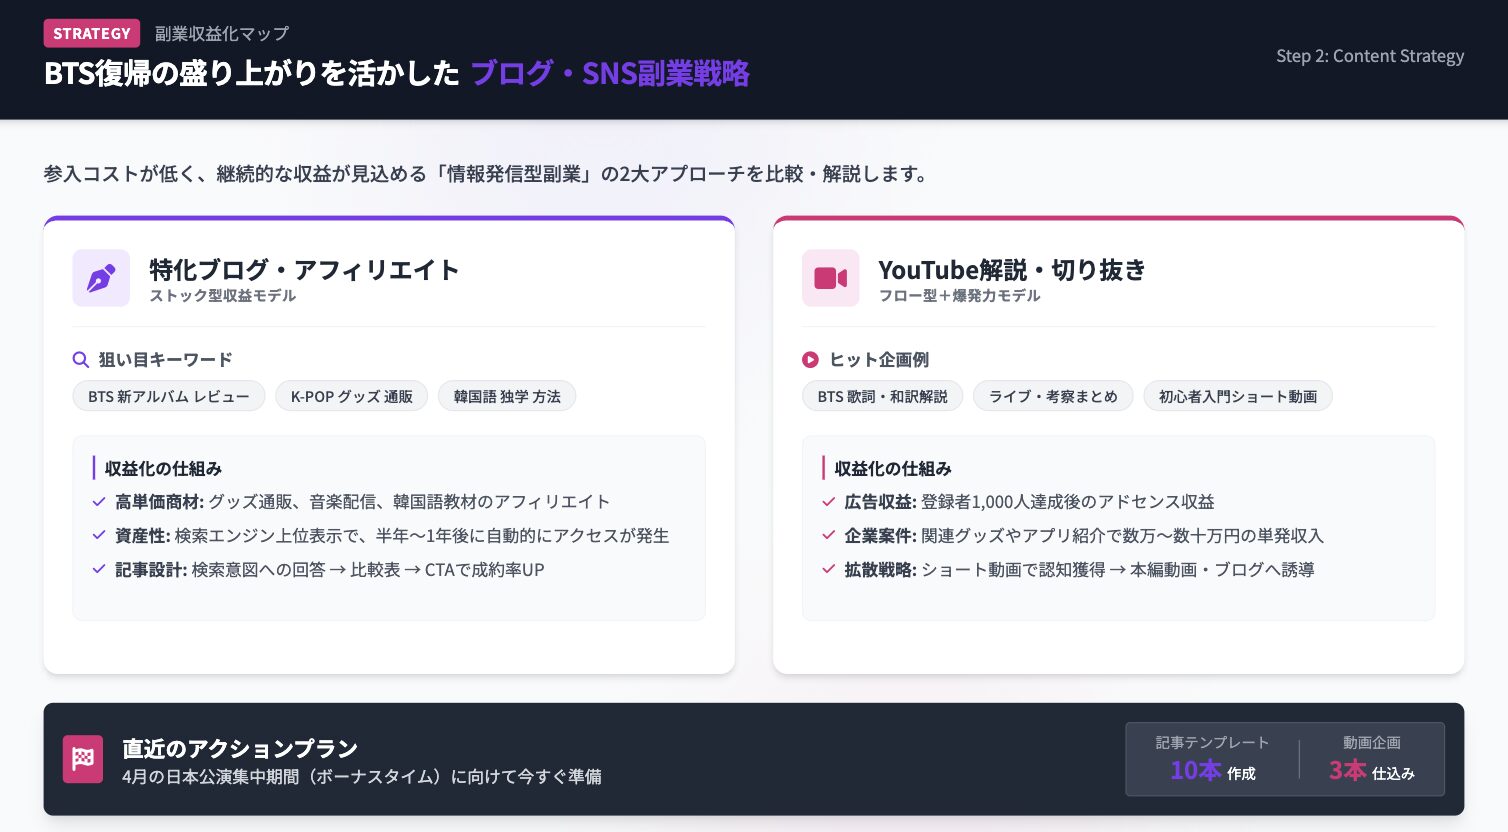Screen dimensions: 1508x832
Task: Choose the 韓国語 独学 方法 keyword chip
Action: (507, 397)
